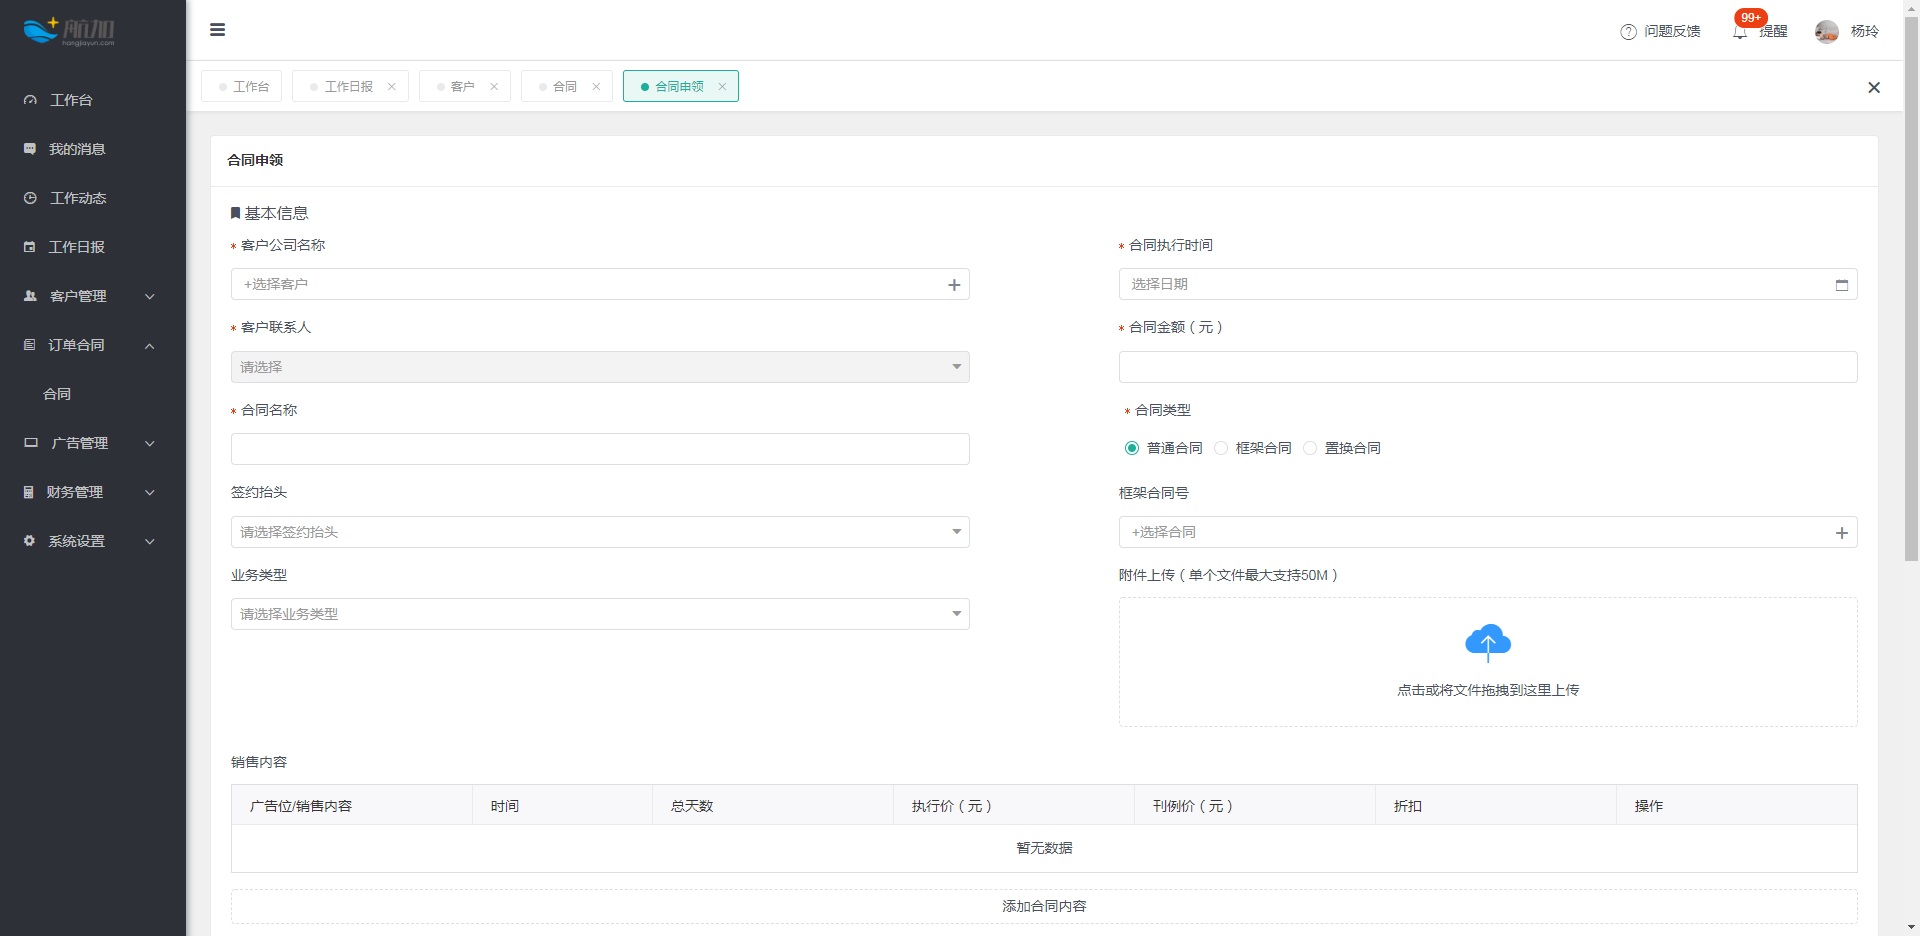Click the 合同名称 input field

[600, 449]
